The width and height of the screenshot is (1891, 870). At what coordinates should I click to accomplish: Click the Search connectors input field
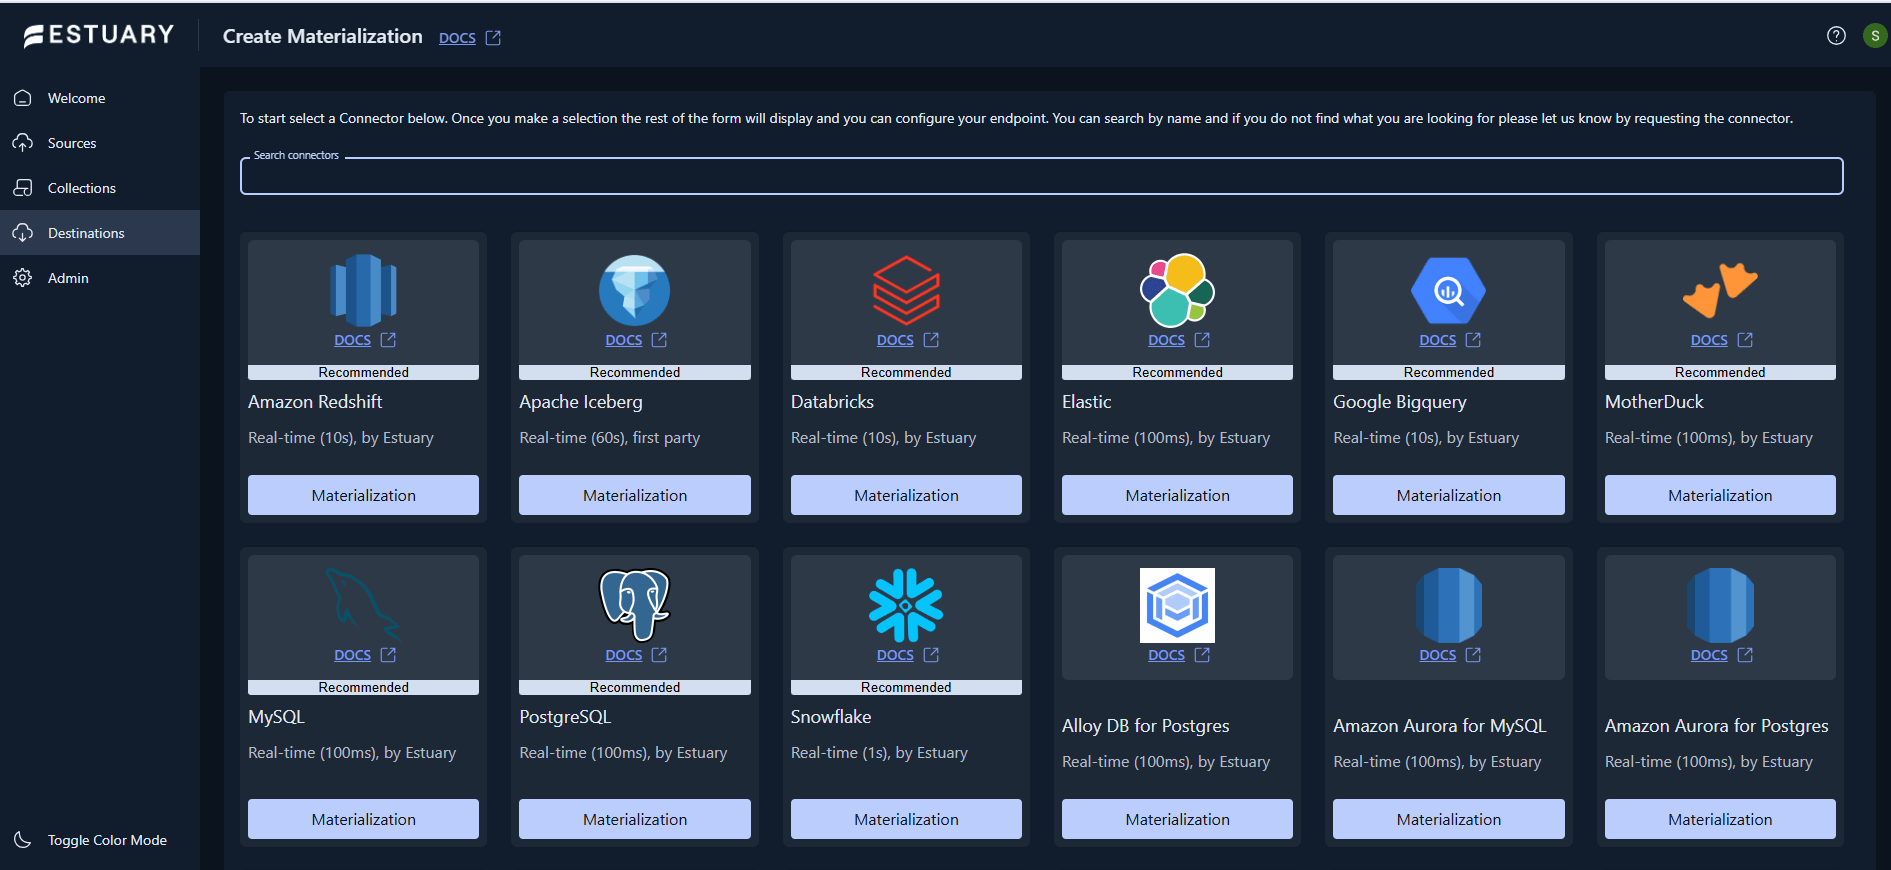coord(1041,176)
